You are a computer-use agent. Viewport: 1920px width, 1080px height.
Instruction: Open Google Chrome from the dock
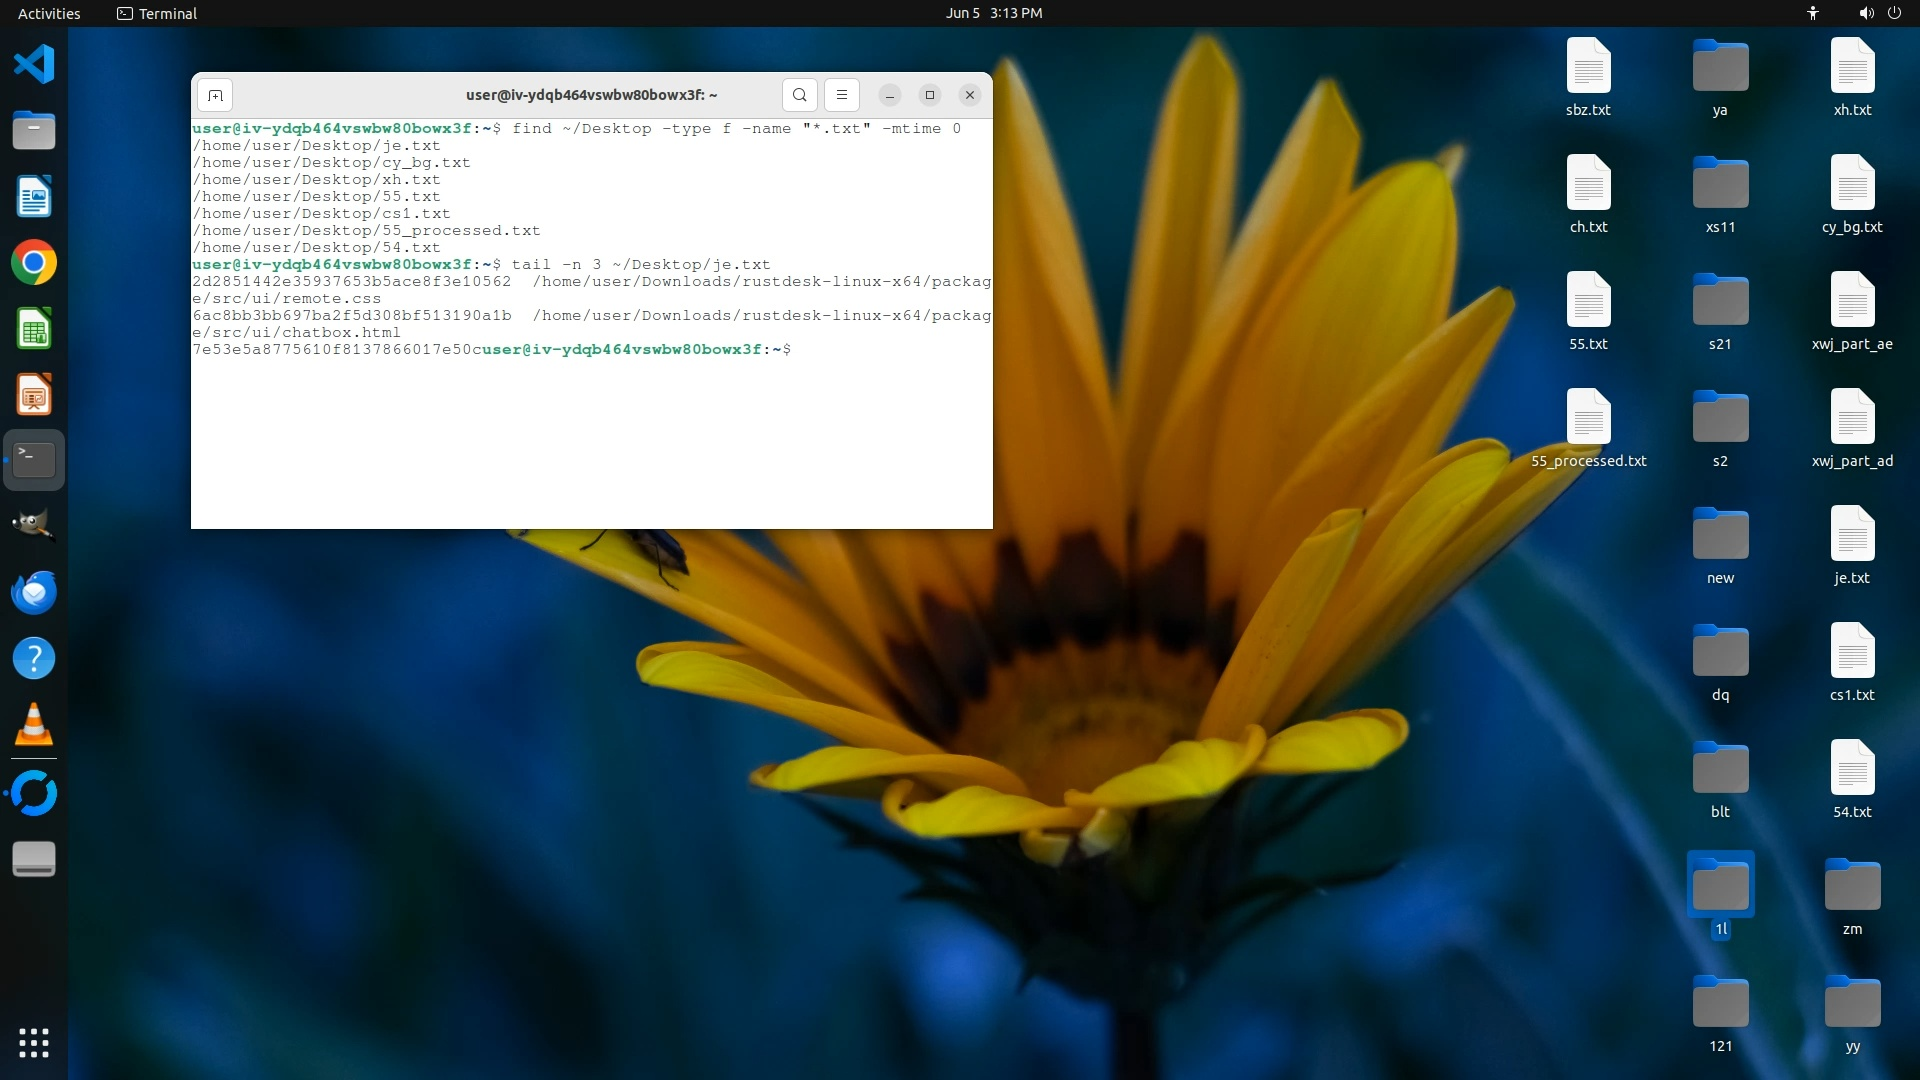pyautogui.click(x=34, y=263)
